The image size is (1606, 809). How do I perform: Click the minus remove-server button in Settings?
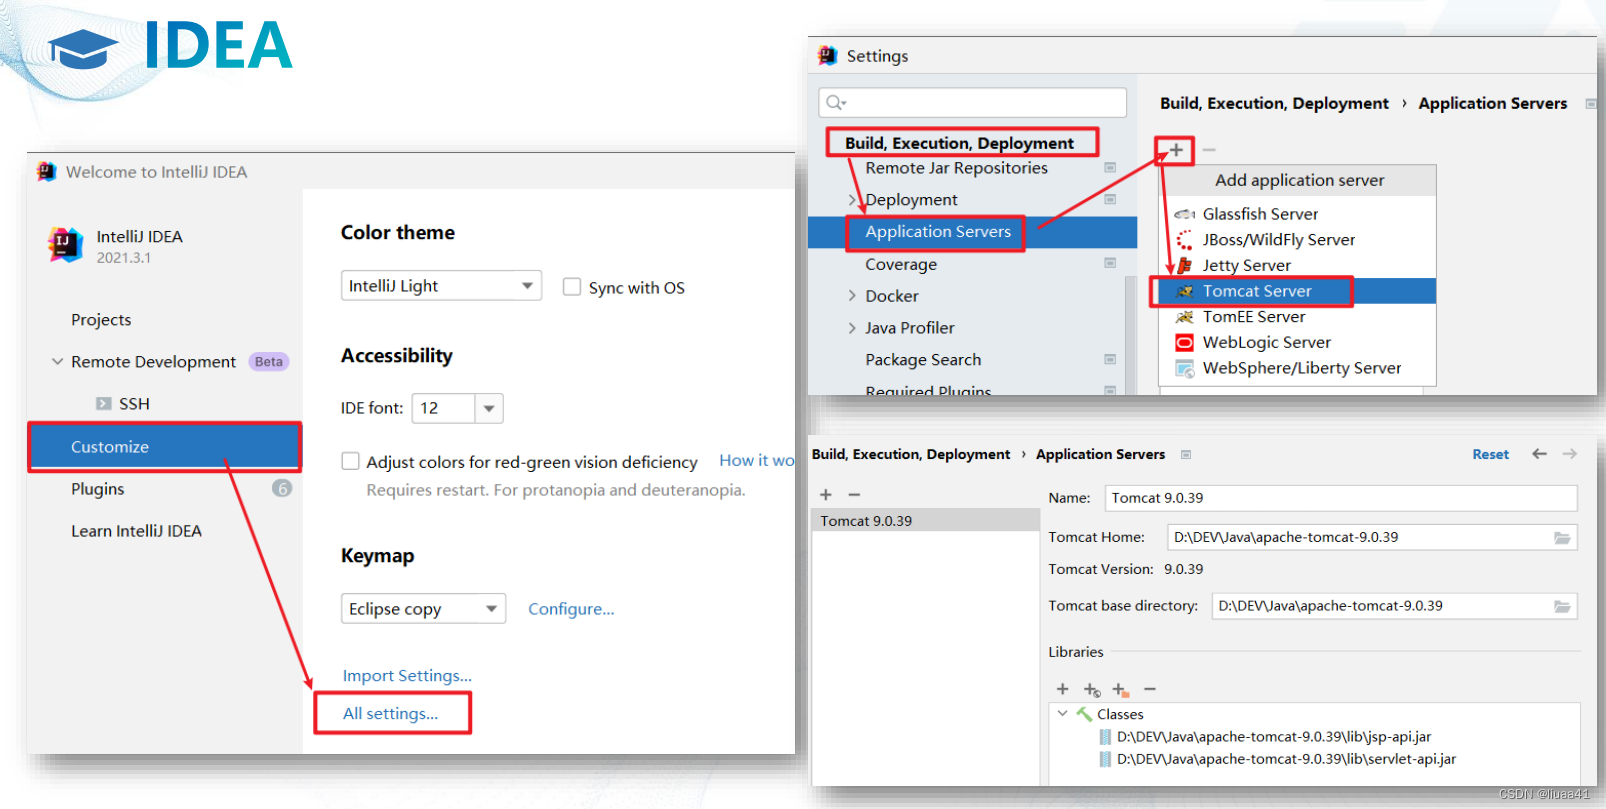point(1209,150)
